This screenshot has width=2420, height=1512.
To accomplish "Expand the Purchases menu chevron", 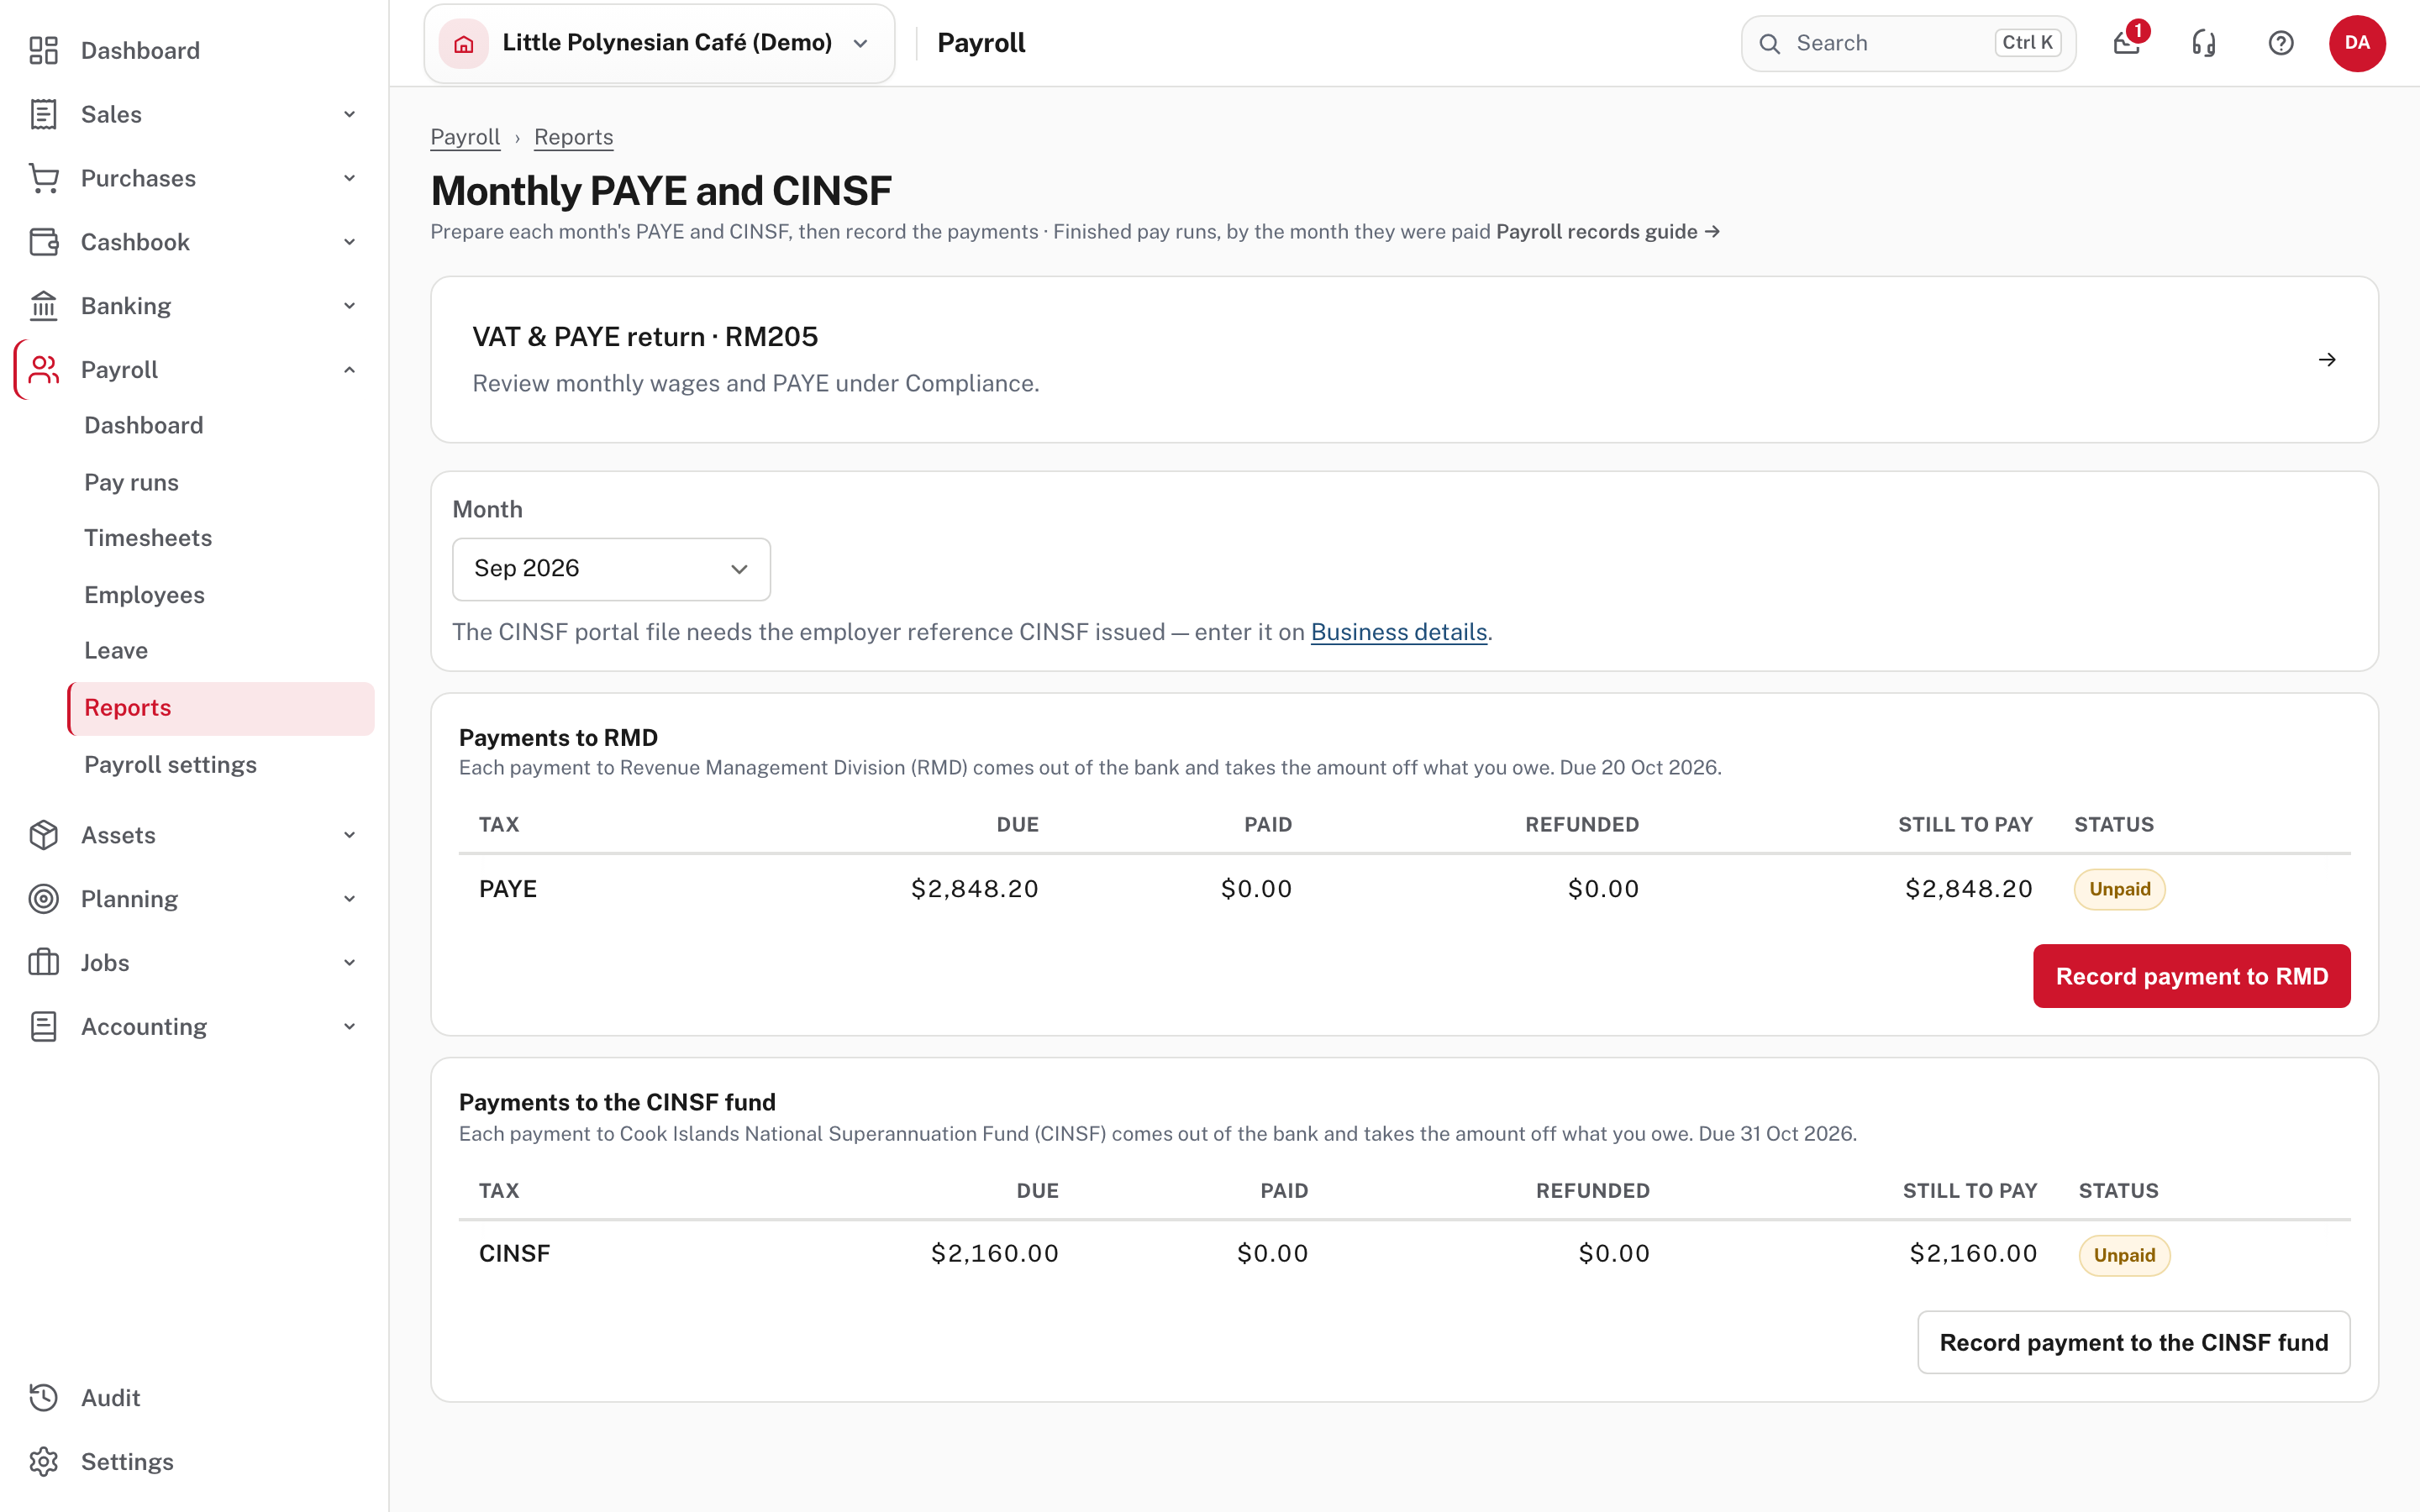I will tap(349, 178).
